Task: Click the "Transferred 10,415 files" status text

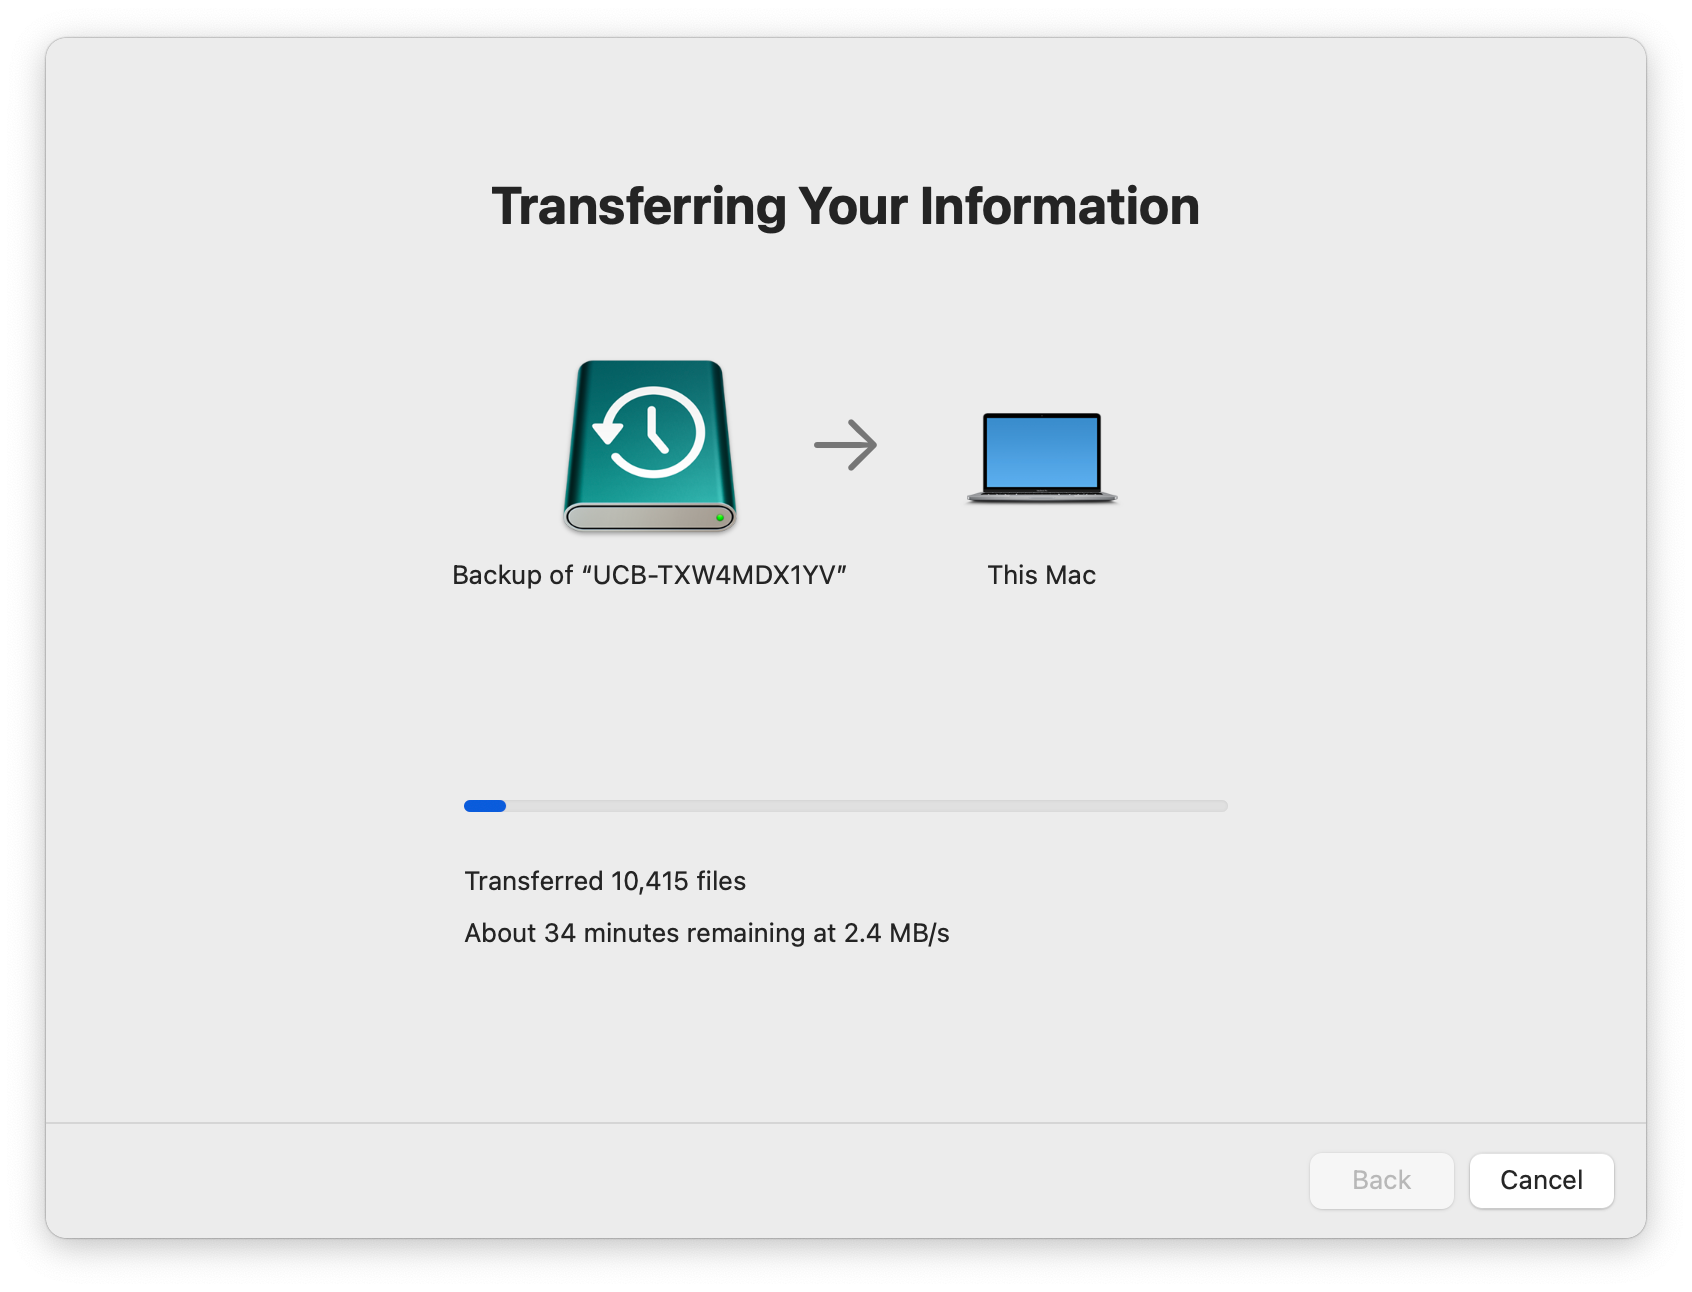Action: [605, 881]
